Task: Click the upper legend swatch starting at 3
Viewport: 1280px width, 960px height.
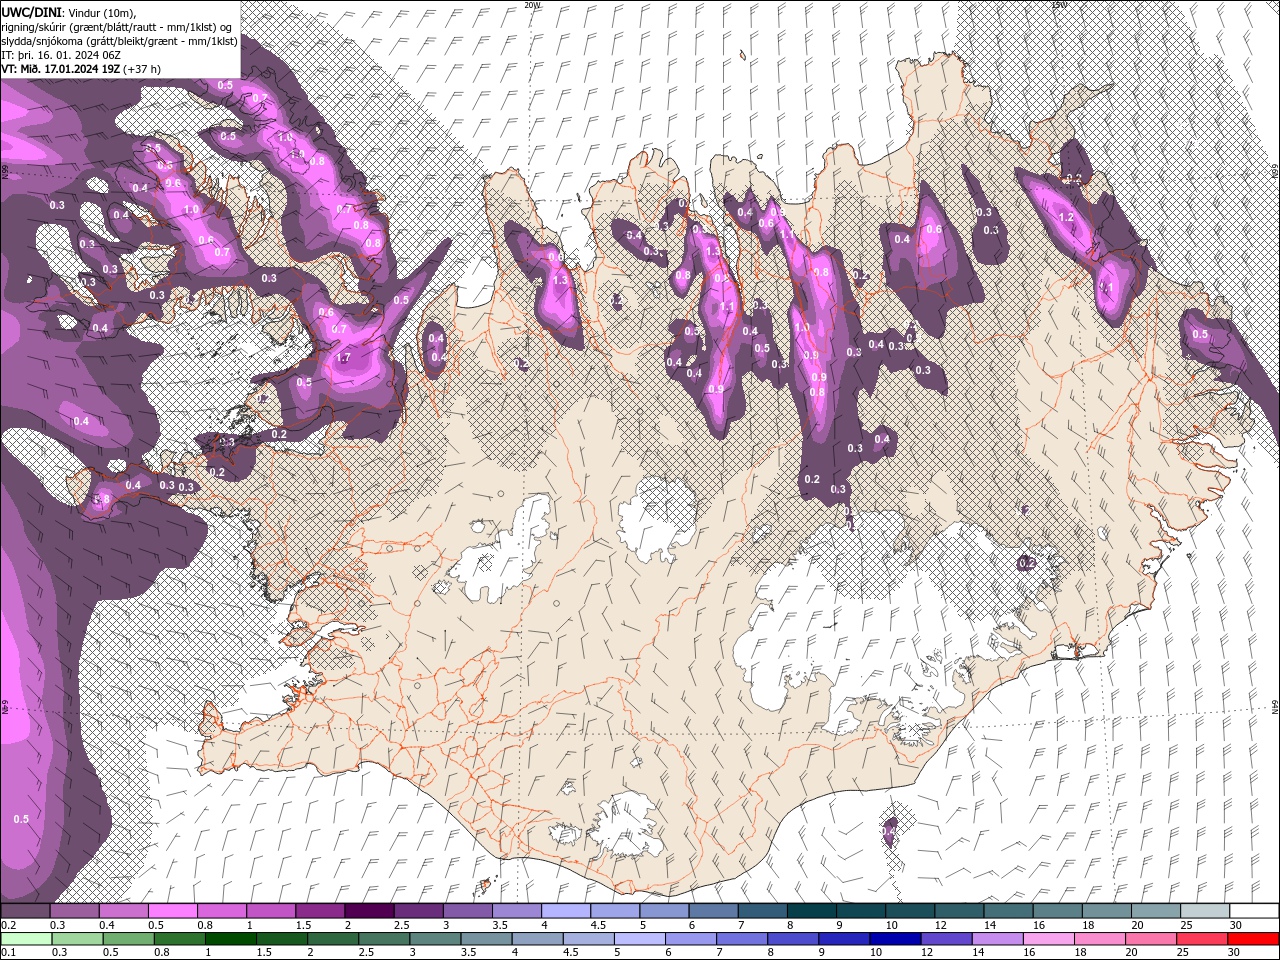Action: point(468,911)
